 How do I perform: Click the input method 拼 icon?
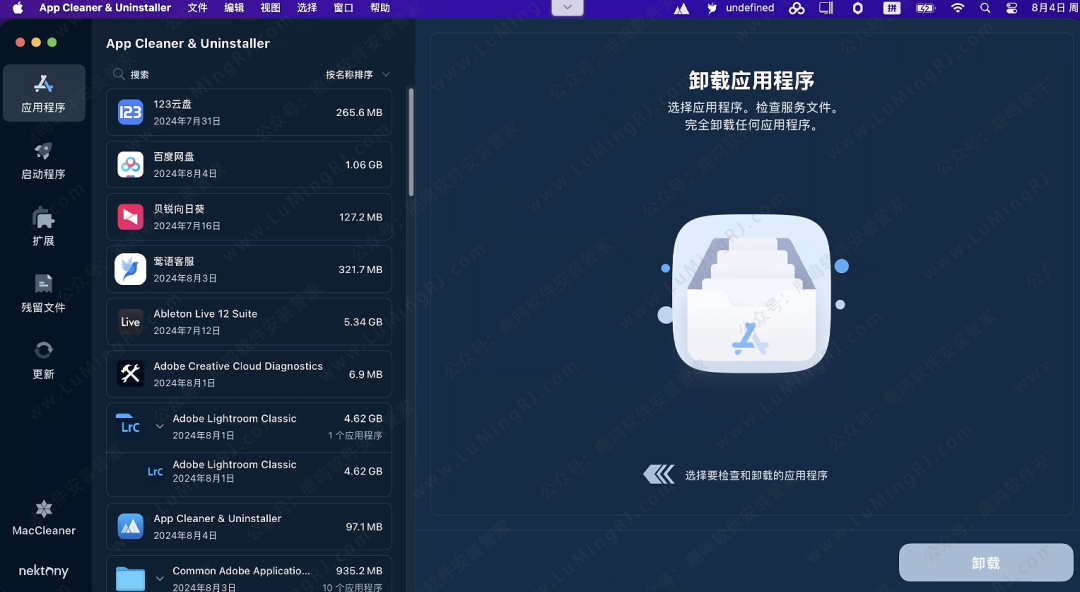(892, 8)
